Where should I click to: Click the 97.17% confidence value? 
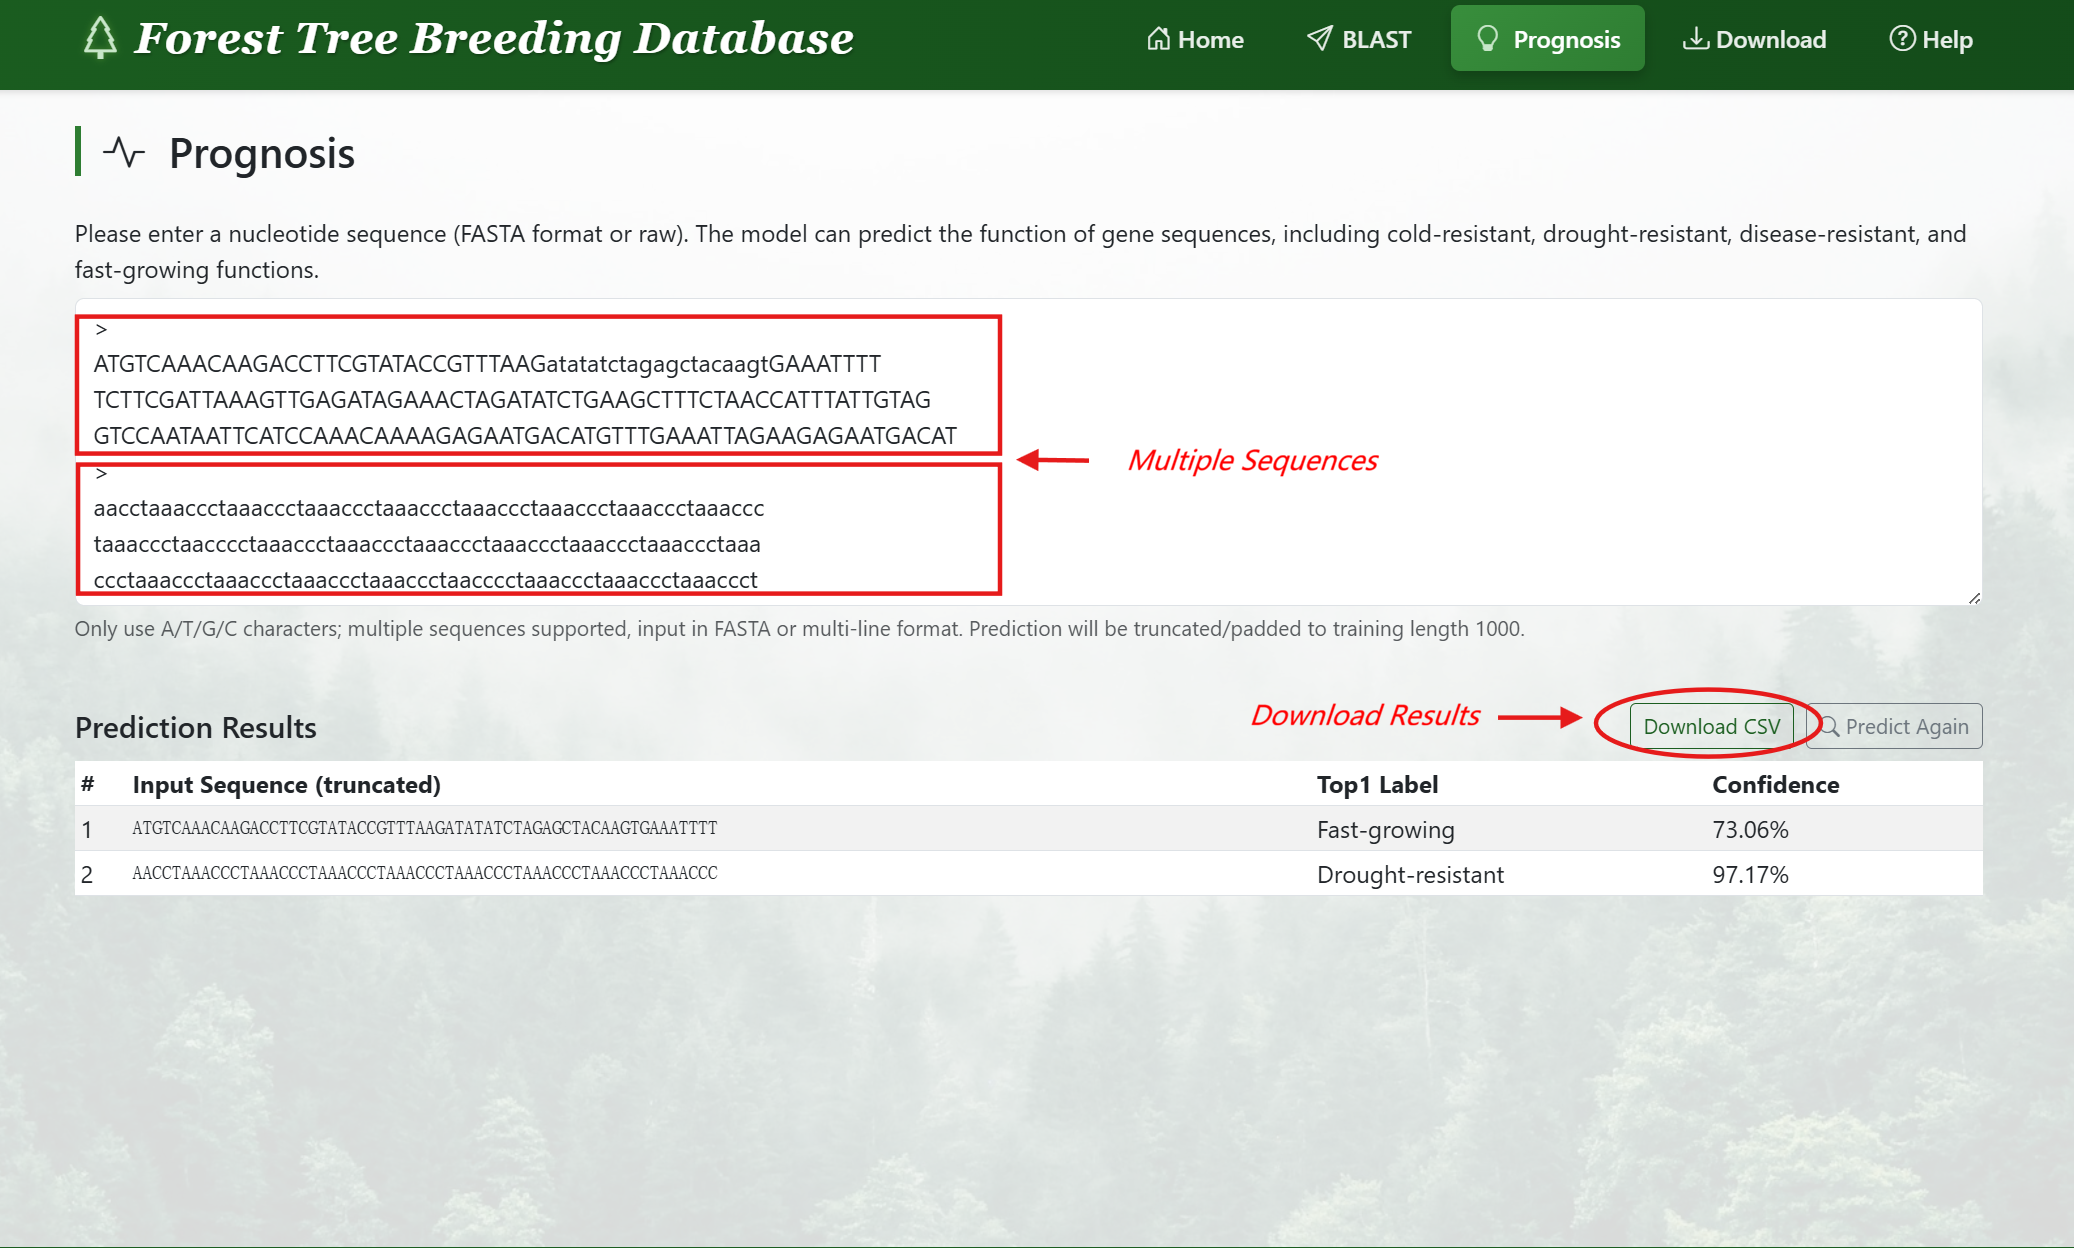click(1750, 875)
